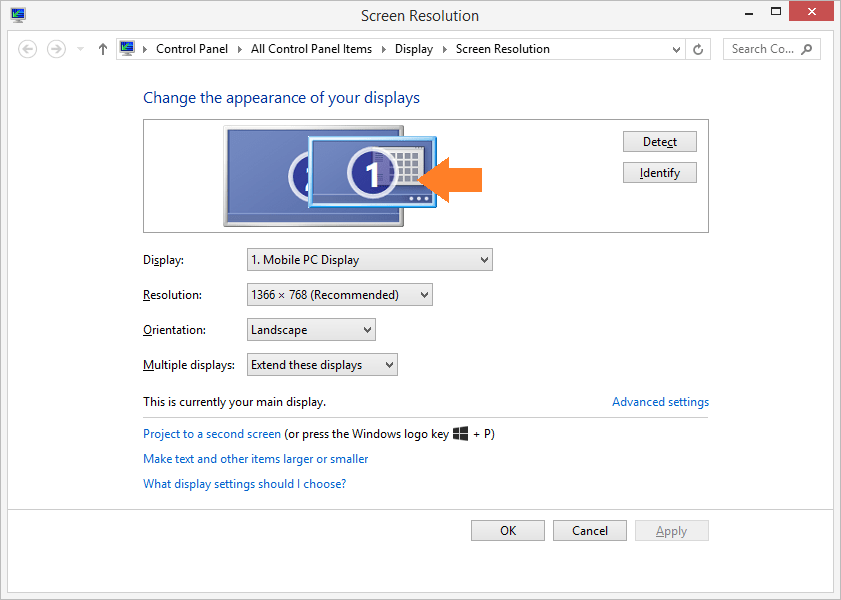
Task: Click Make text and other items larger or smaller
Action: (255, 458)
